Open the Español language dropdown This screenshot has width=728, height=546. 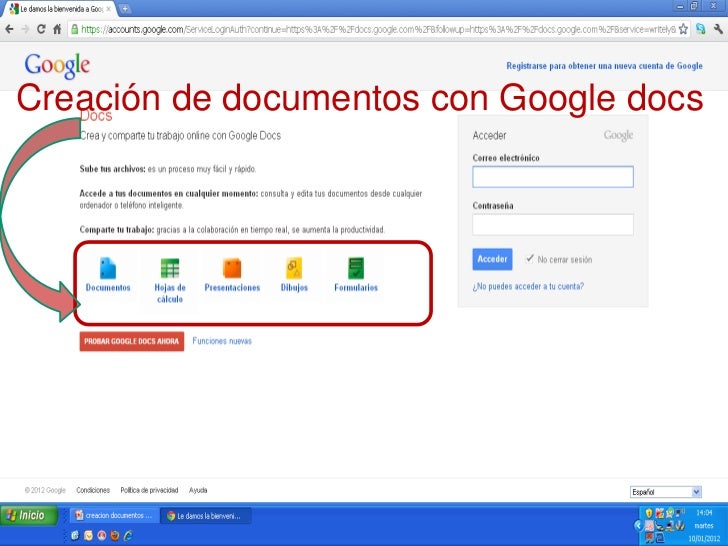click(x=666, y=492)
